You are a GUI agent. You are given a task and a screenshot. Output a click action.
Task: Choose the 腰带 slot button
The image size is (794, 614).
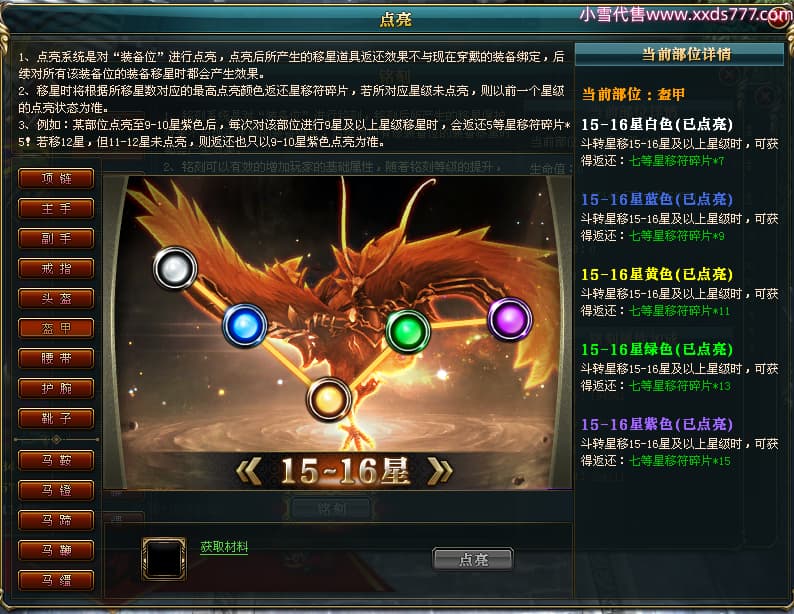tap(56, 358)
